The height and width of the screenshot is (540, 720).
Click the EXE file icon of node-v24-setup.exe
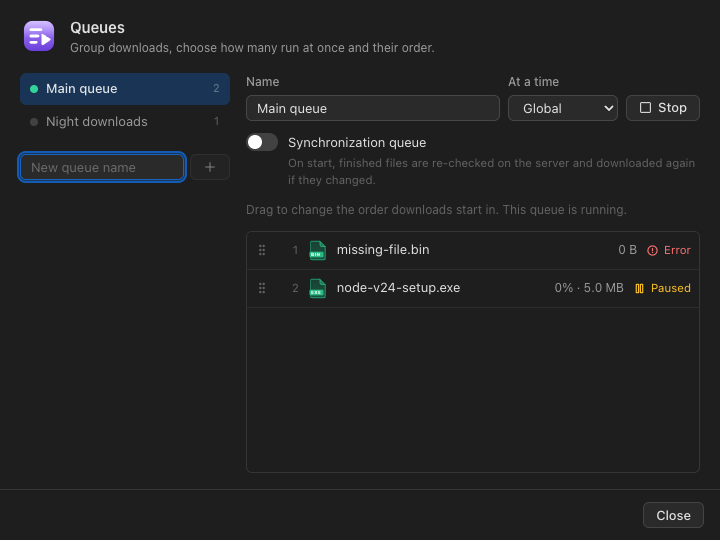318,289
